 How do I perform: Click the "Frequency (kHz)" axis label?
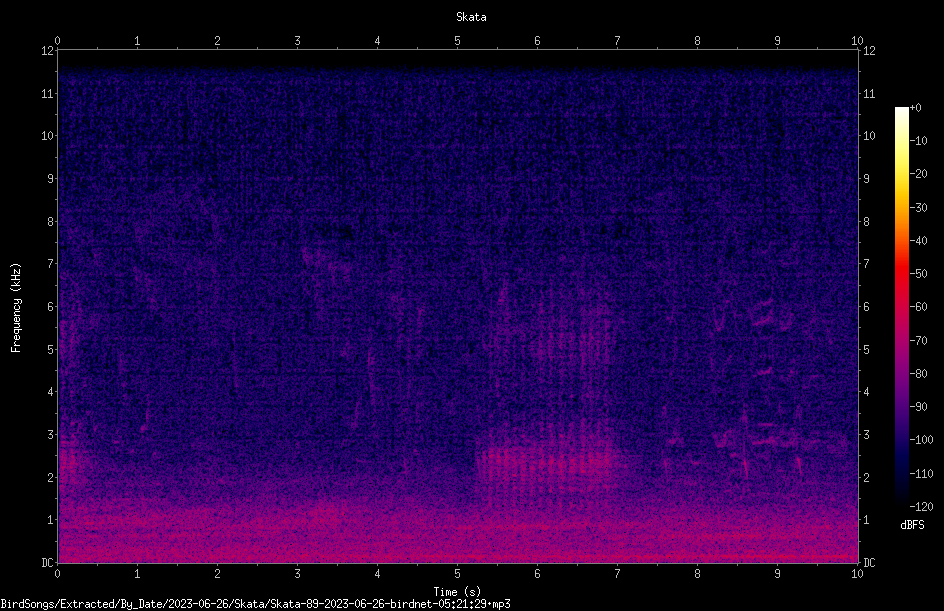[16, 308]
